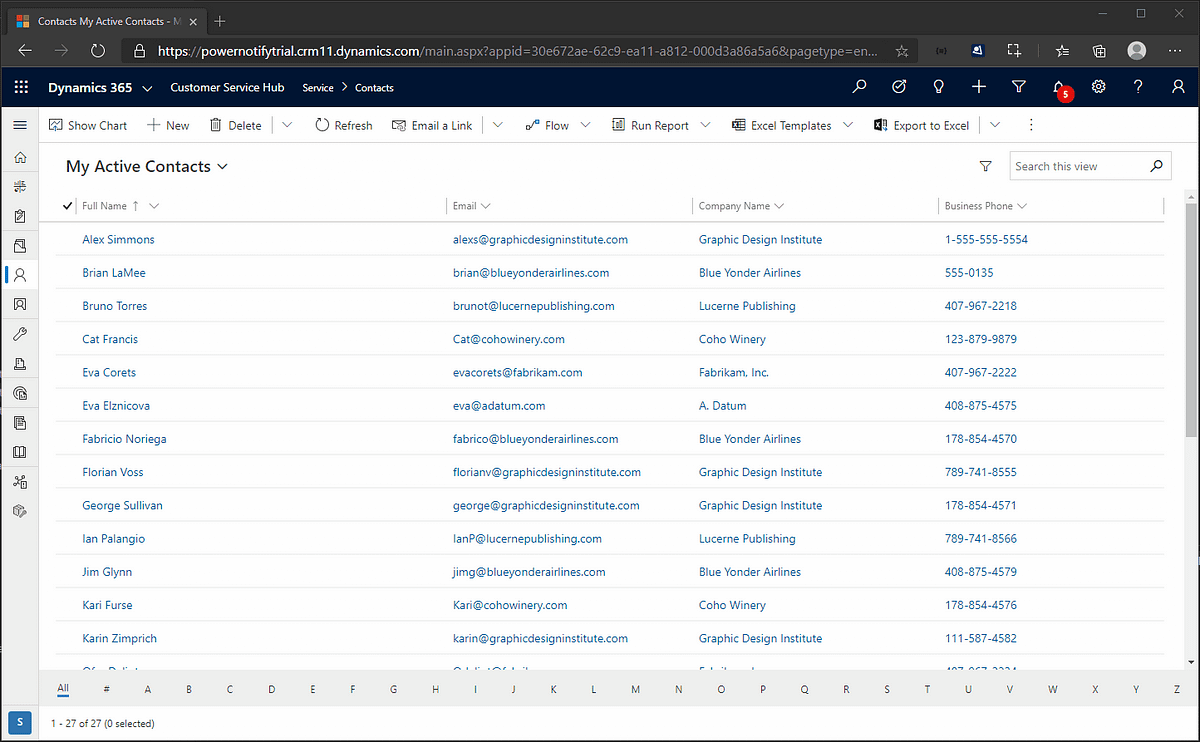Open Lucerne Publishing for Bruno Torres
The image size is (1200, 742).
point(747,306)
